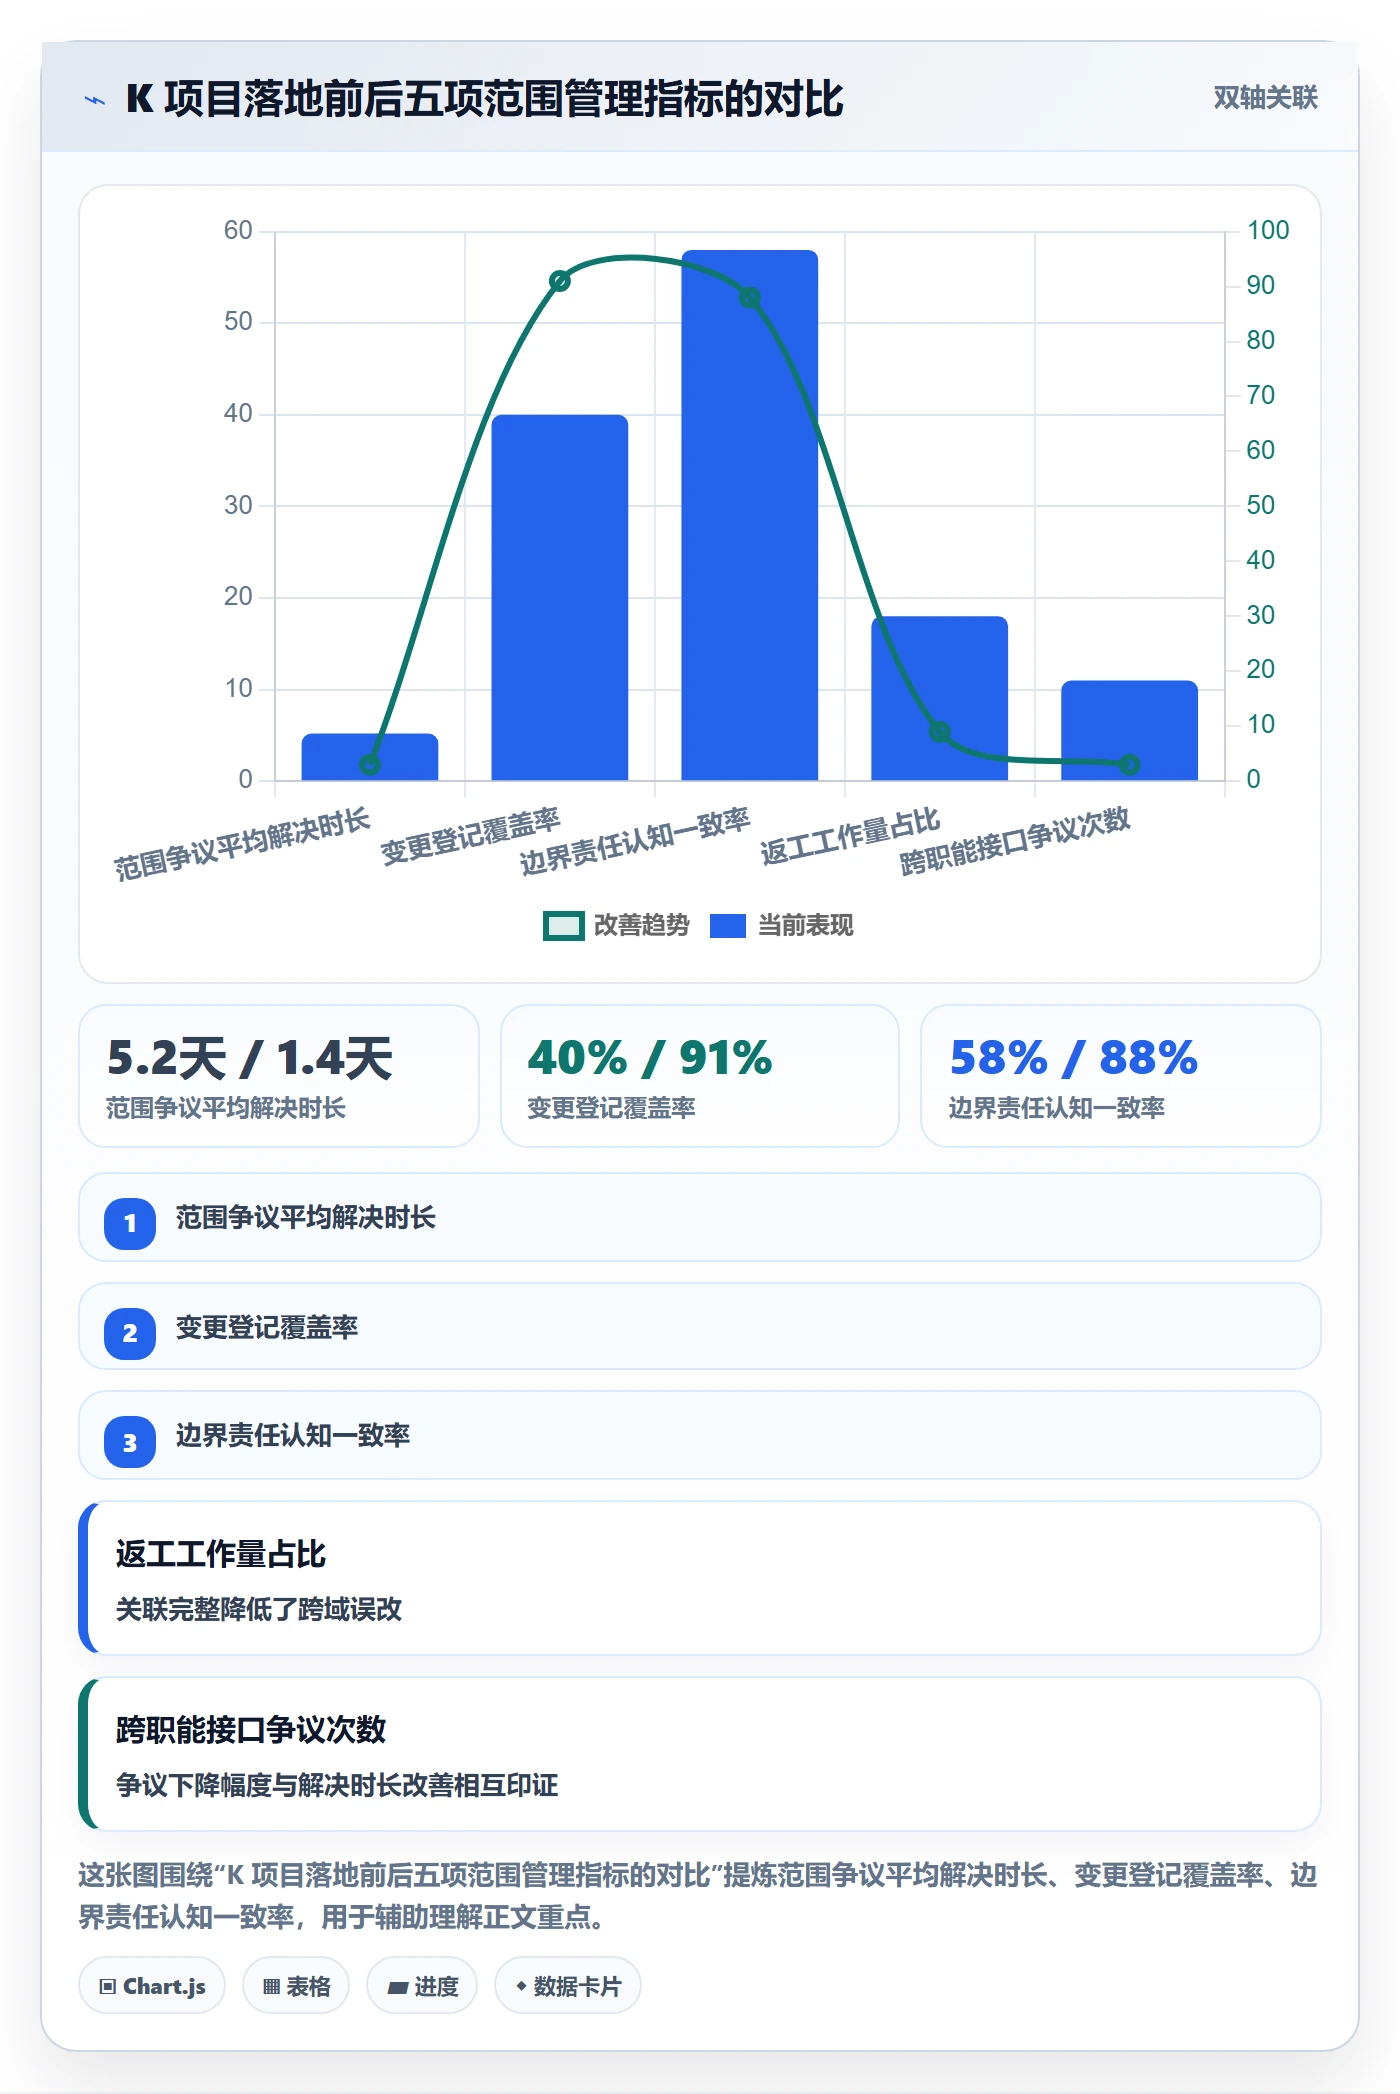
Task: Click the blue bar for 范围争议平均解决时长
Action: 370,757
